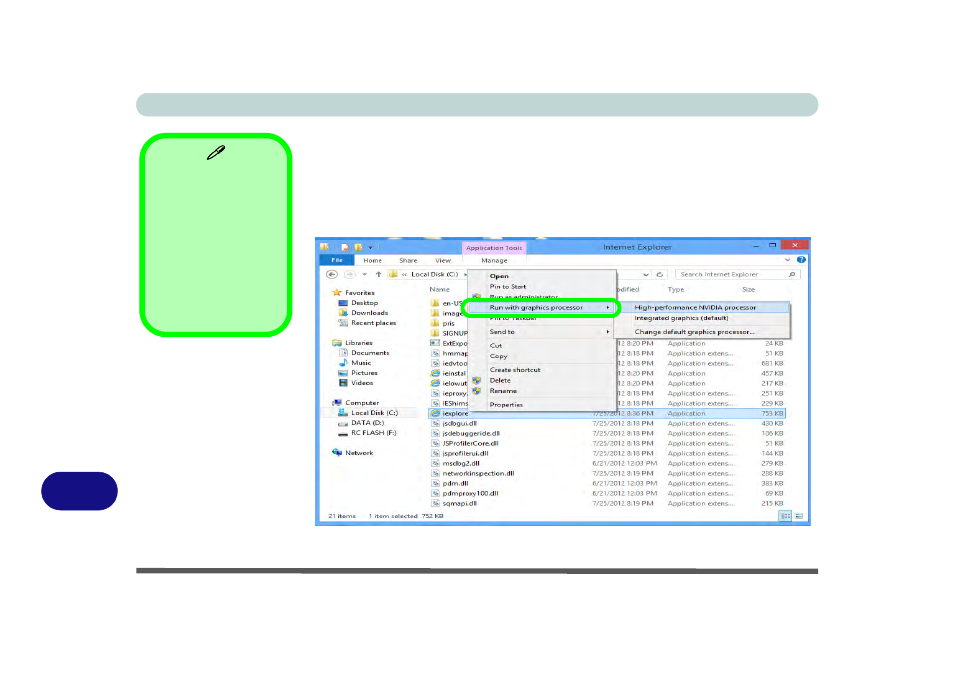Select Network in navigation pane
The image size is (954, 673).
359,453
